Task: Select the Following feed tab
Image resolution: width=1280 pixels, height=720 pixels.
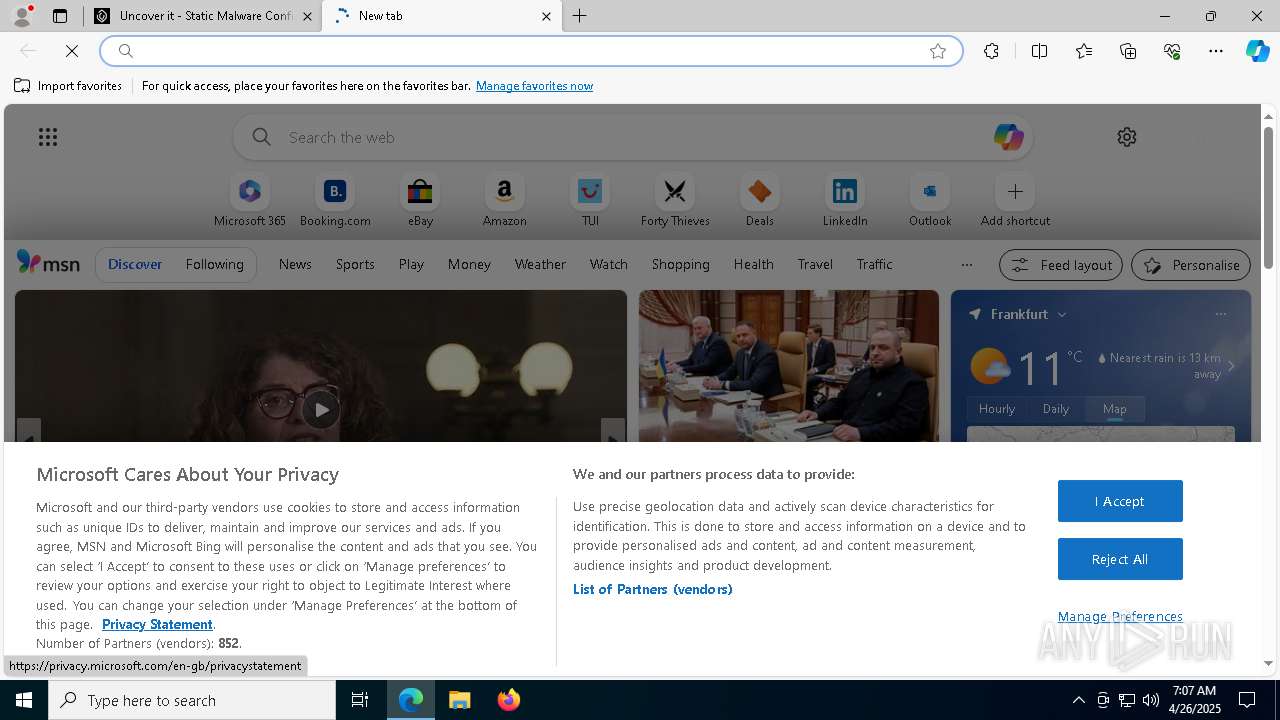Action: pos(214,264)
